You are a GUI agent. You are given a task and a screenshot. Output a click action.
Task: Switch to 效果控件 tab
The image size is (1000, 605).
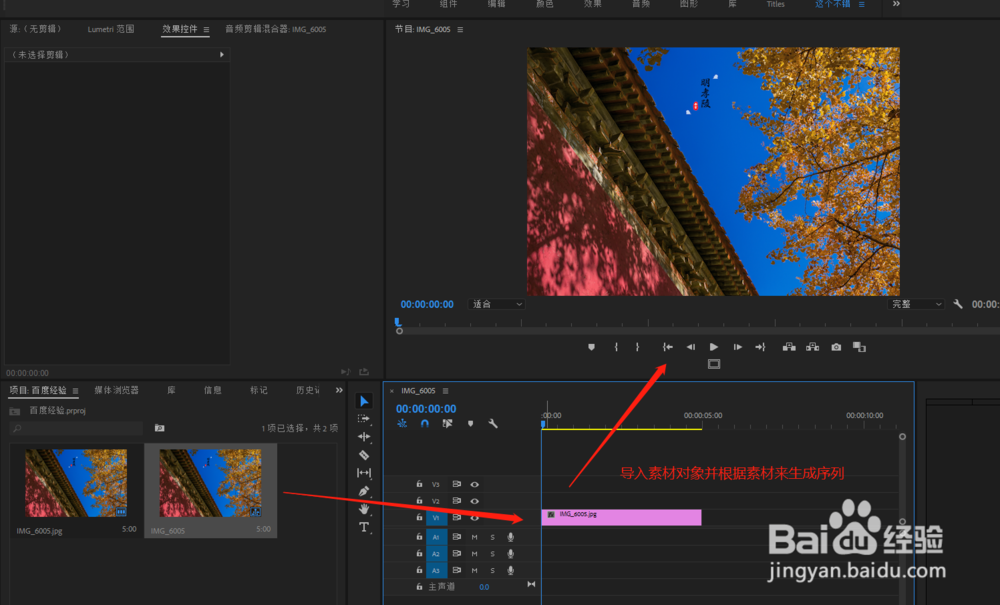coord(180,29)
